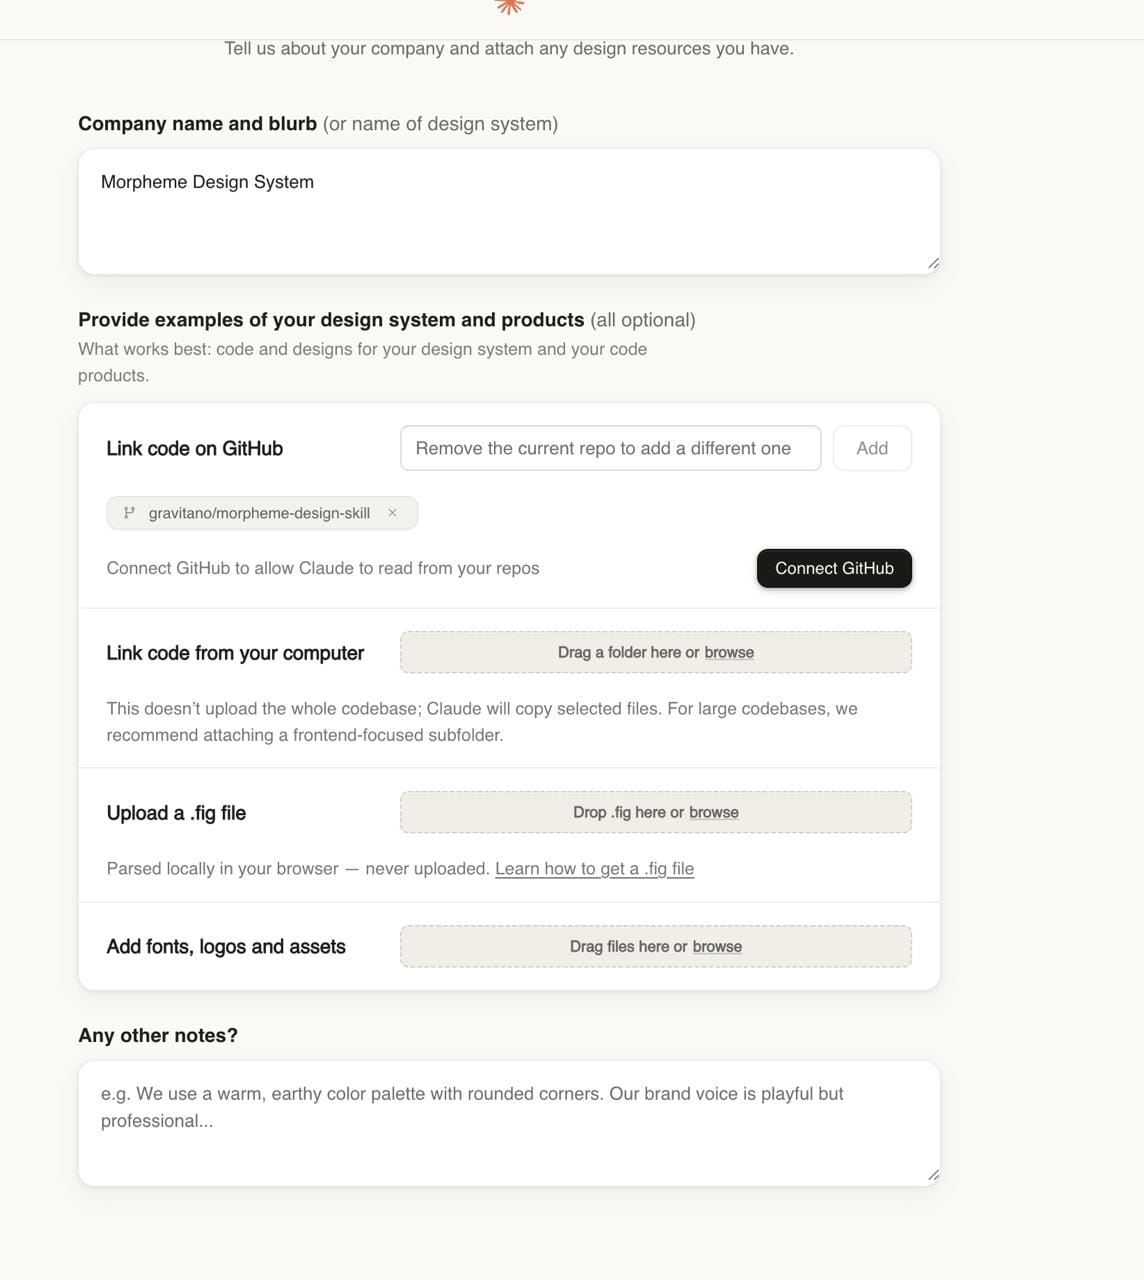
Task: Click the branch icon on the repo chip
Action: pos(129,513)
